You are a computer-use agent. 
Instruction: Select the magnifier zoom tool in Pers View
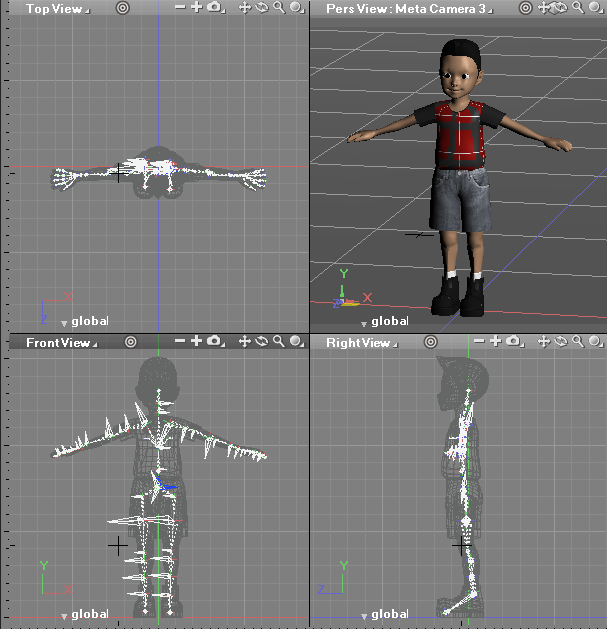[579, 8]
